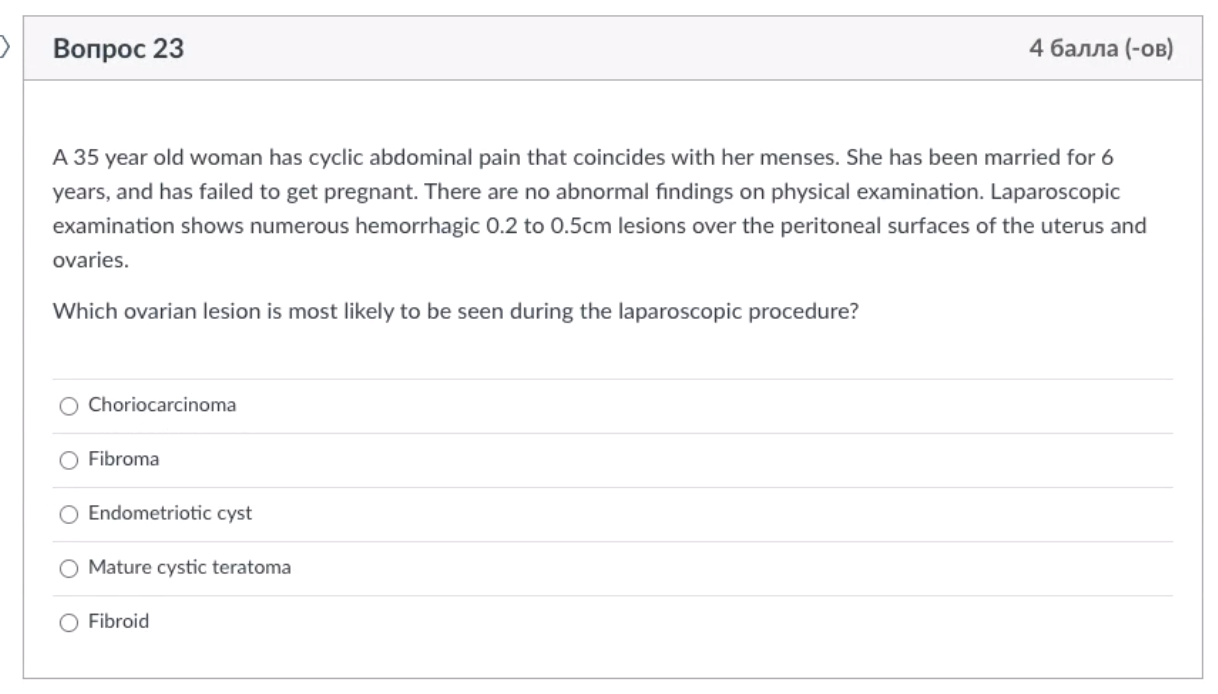1218x694 pixels.
Task: Mark the Fibroid radio button
Action: pyautogui.click(x=68, y=622)
